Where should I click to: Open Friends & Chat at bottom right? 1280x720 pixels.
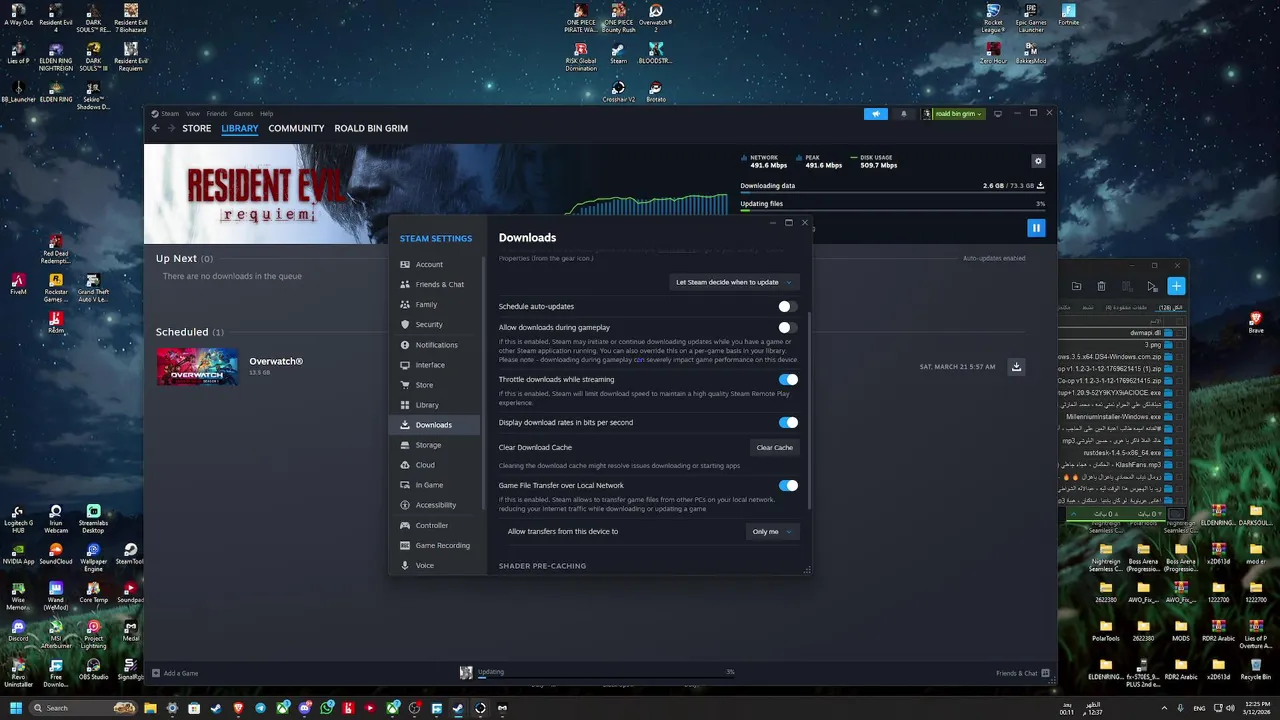point(1022,673)
